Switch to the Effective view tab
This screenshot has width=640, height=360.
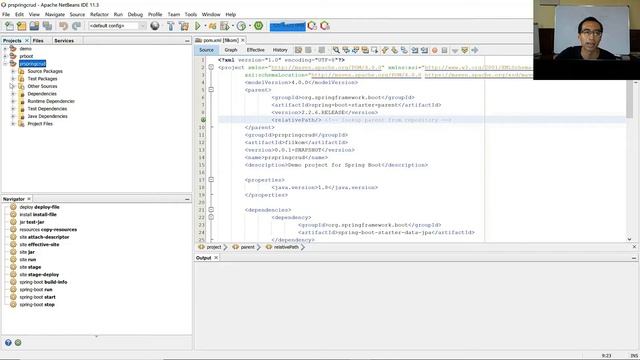click(256, 50)
